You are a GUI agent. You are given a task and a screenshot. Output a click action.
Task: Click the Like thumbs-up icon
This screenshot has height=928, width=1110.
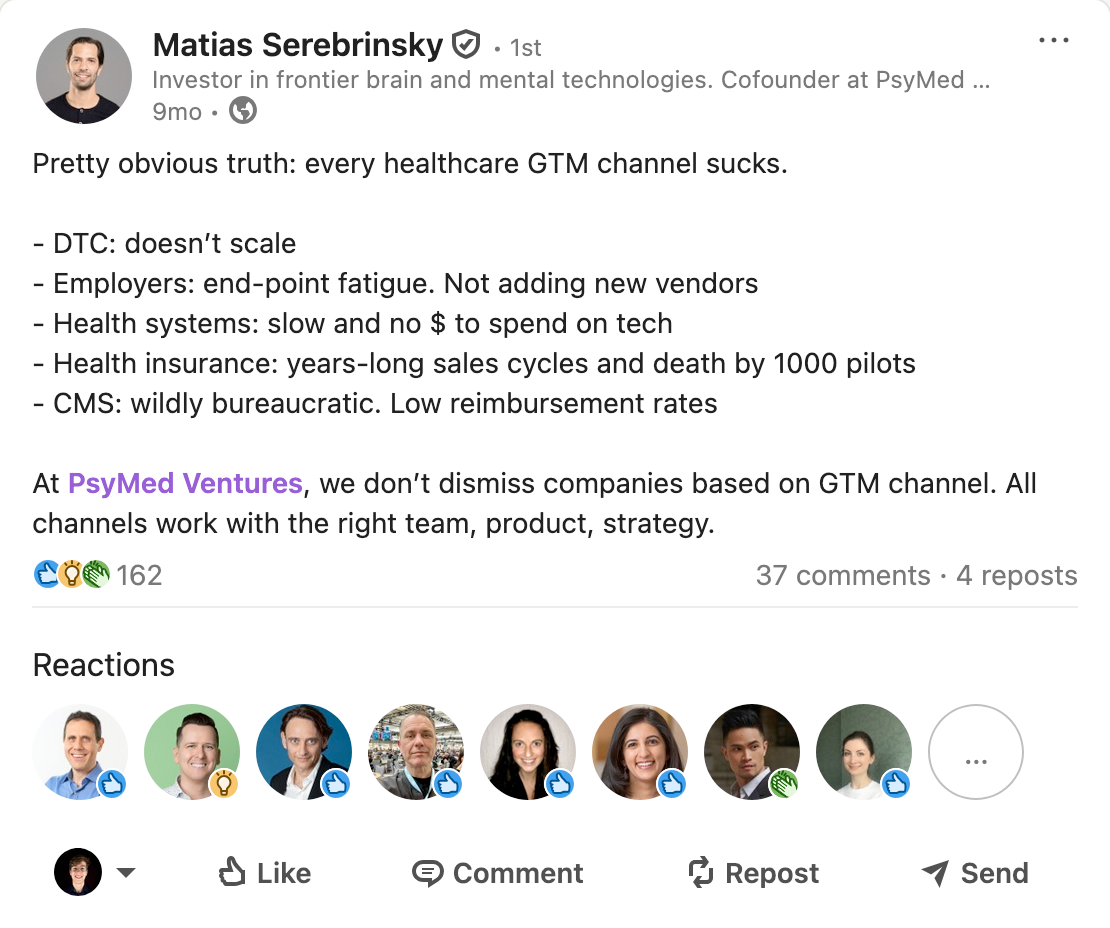coord(232,873)
